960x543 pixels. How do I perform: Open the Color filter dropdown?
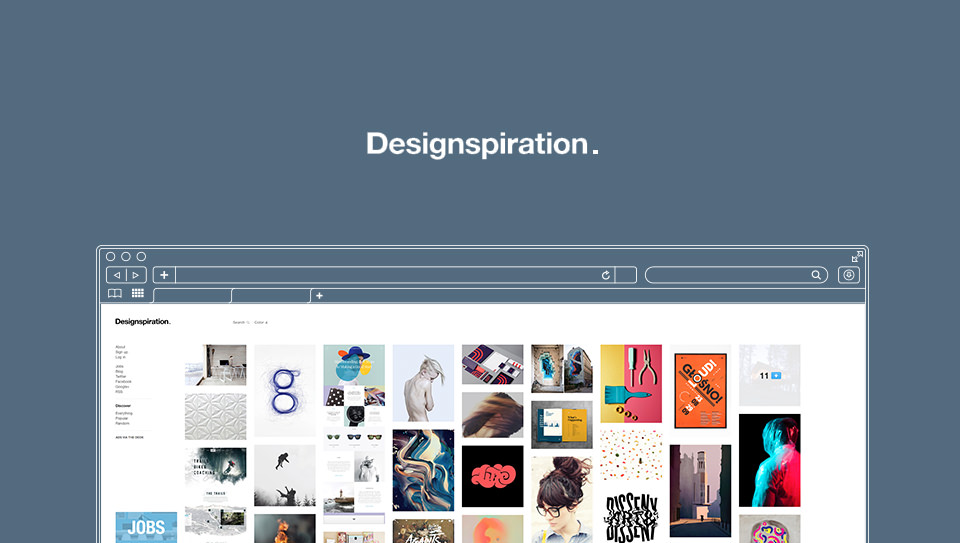click(x=261, y=322)
